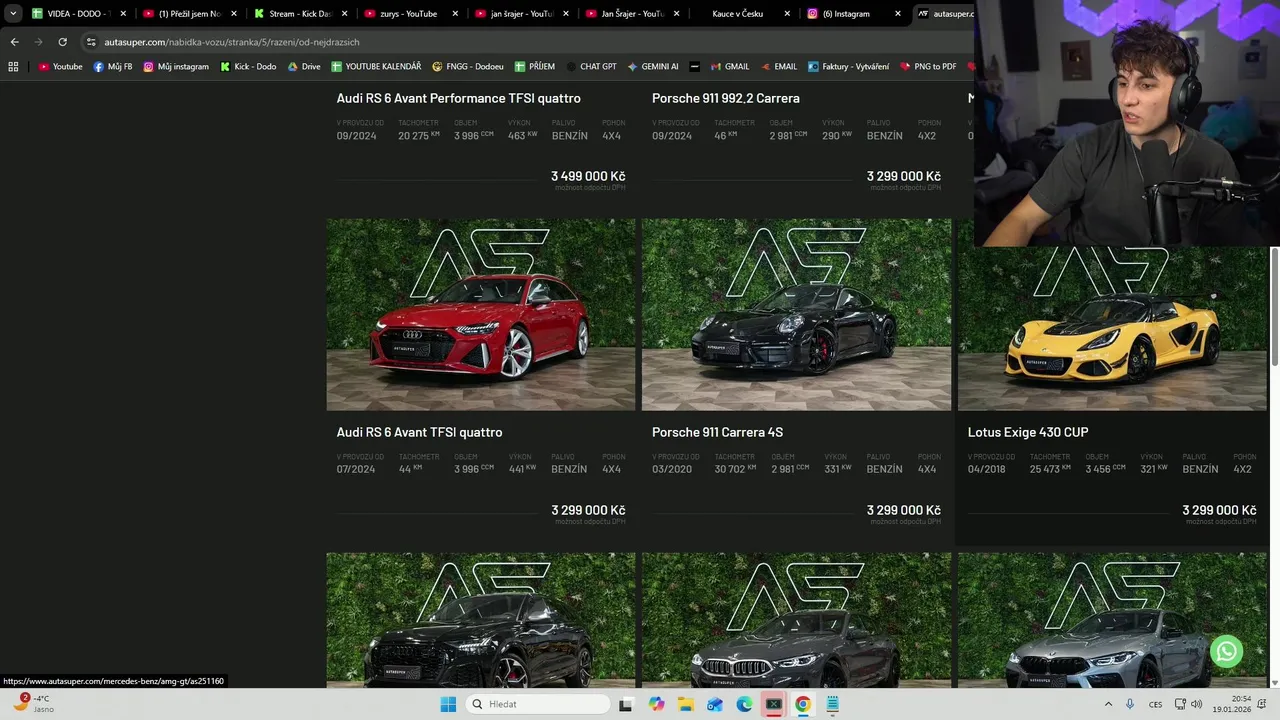Open Google Chrome from taskbar
This screenshot has height=720, width=1280.
pos(802,704)
